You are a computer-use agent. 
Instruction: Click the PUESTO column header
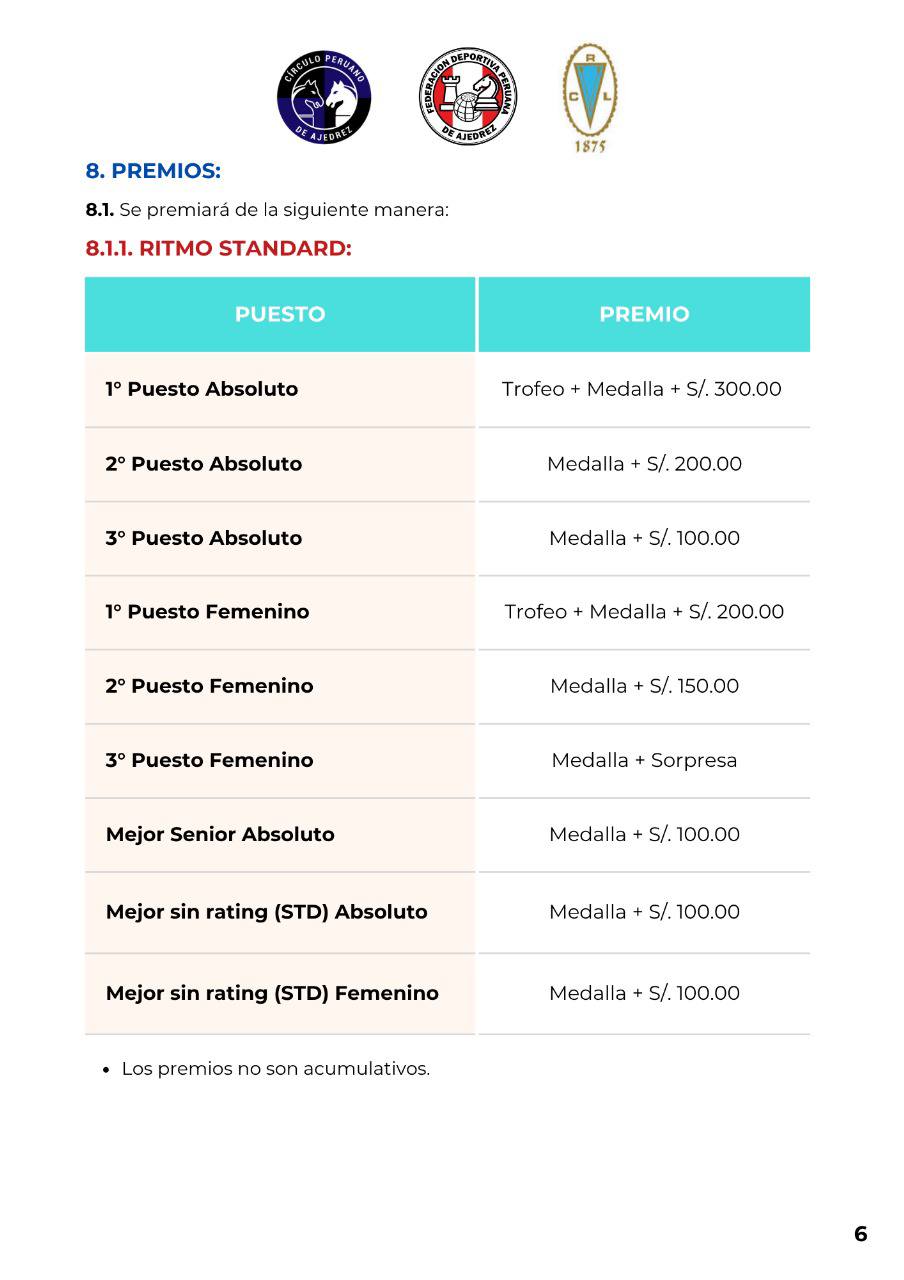[x=280, y=314]
